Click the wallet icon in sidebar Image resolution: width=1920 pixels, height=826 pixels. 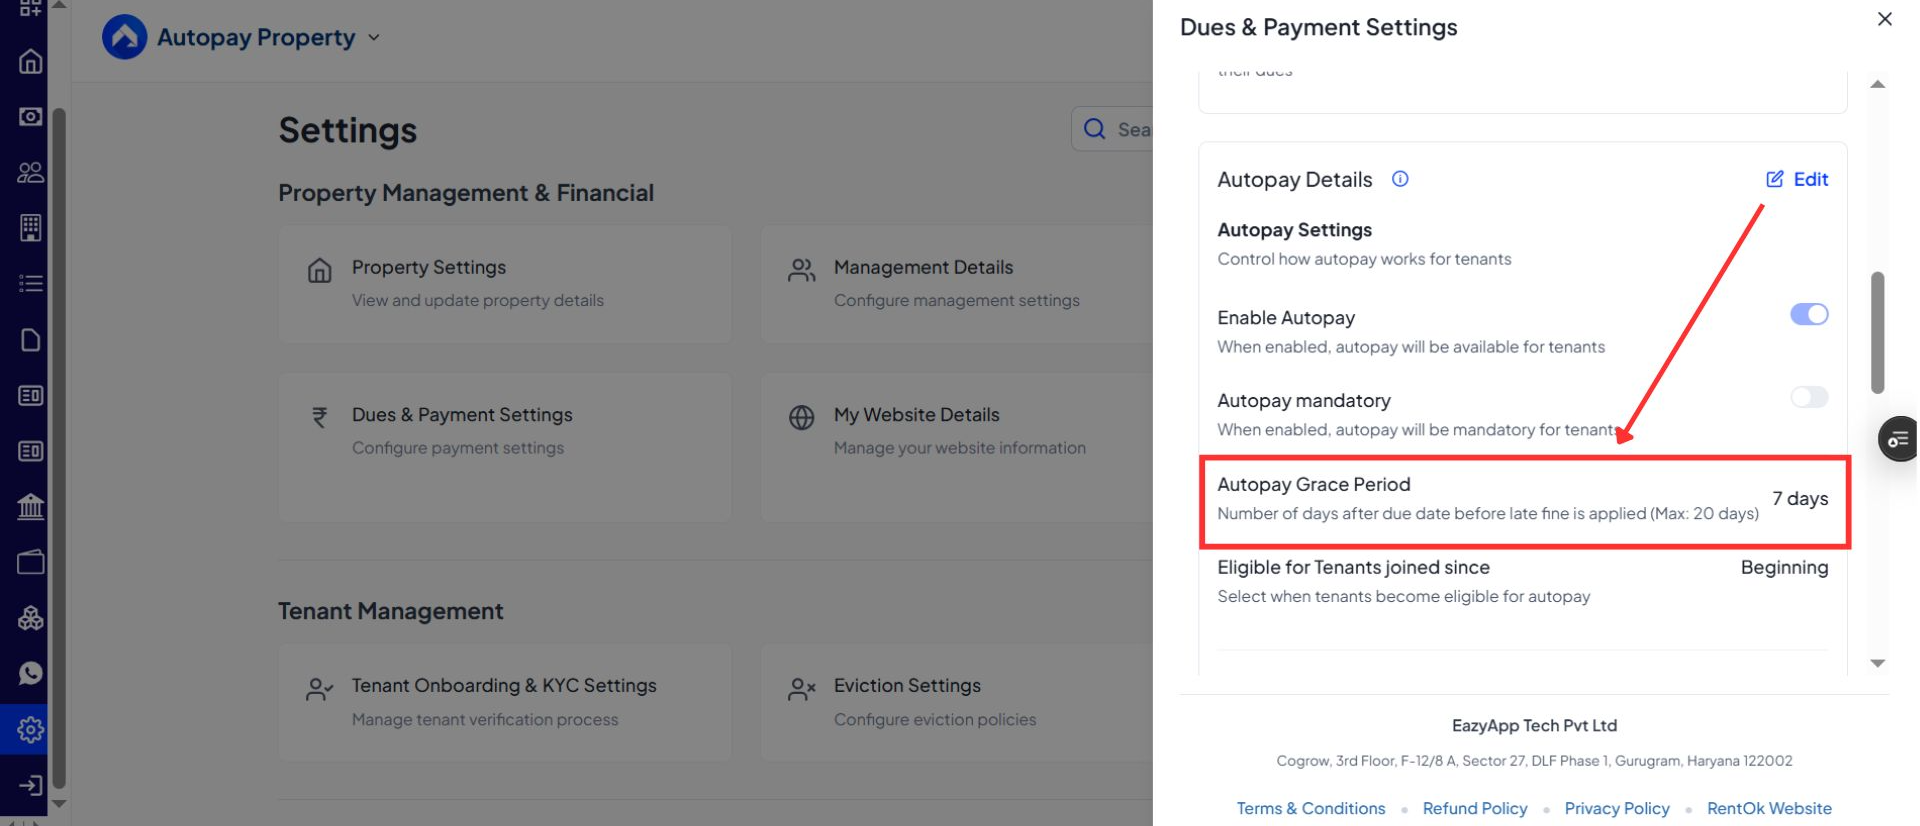tap(30, 562)
